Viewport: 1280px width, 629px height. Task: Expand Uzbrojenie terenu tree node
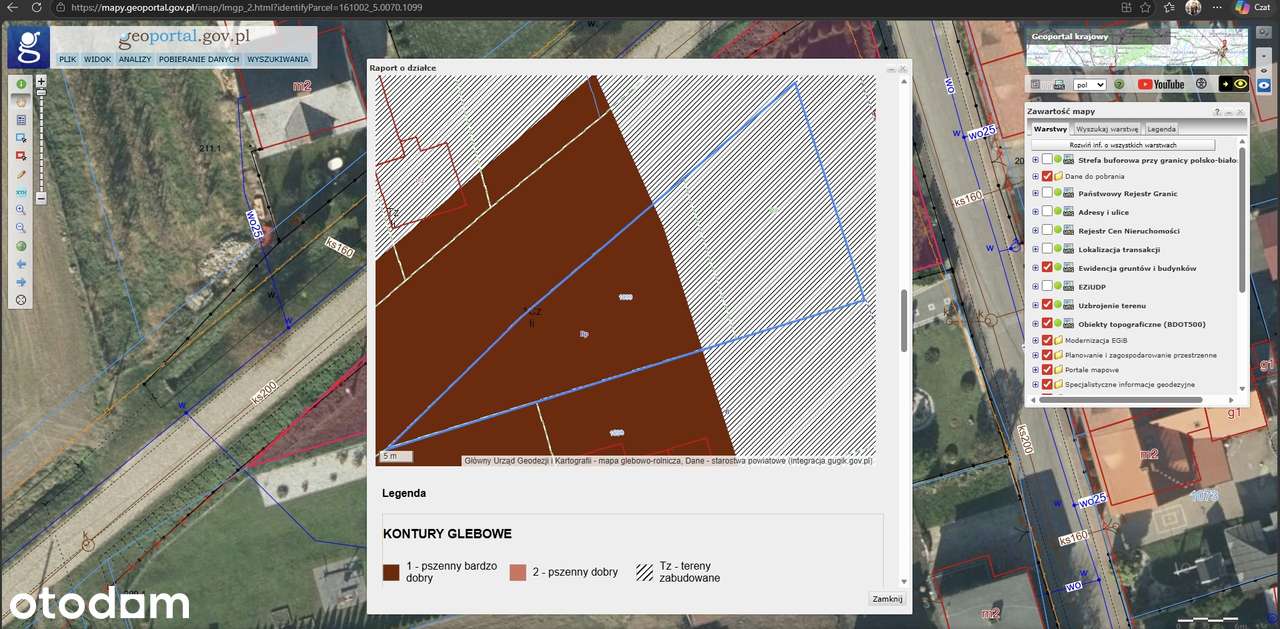point(1035,305)
